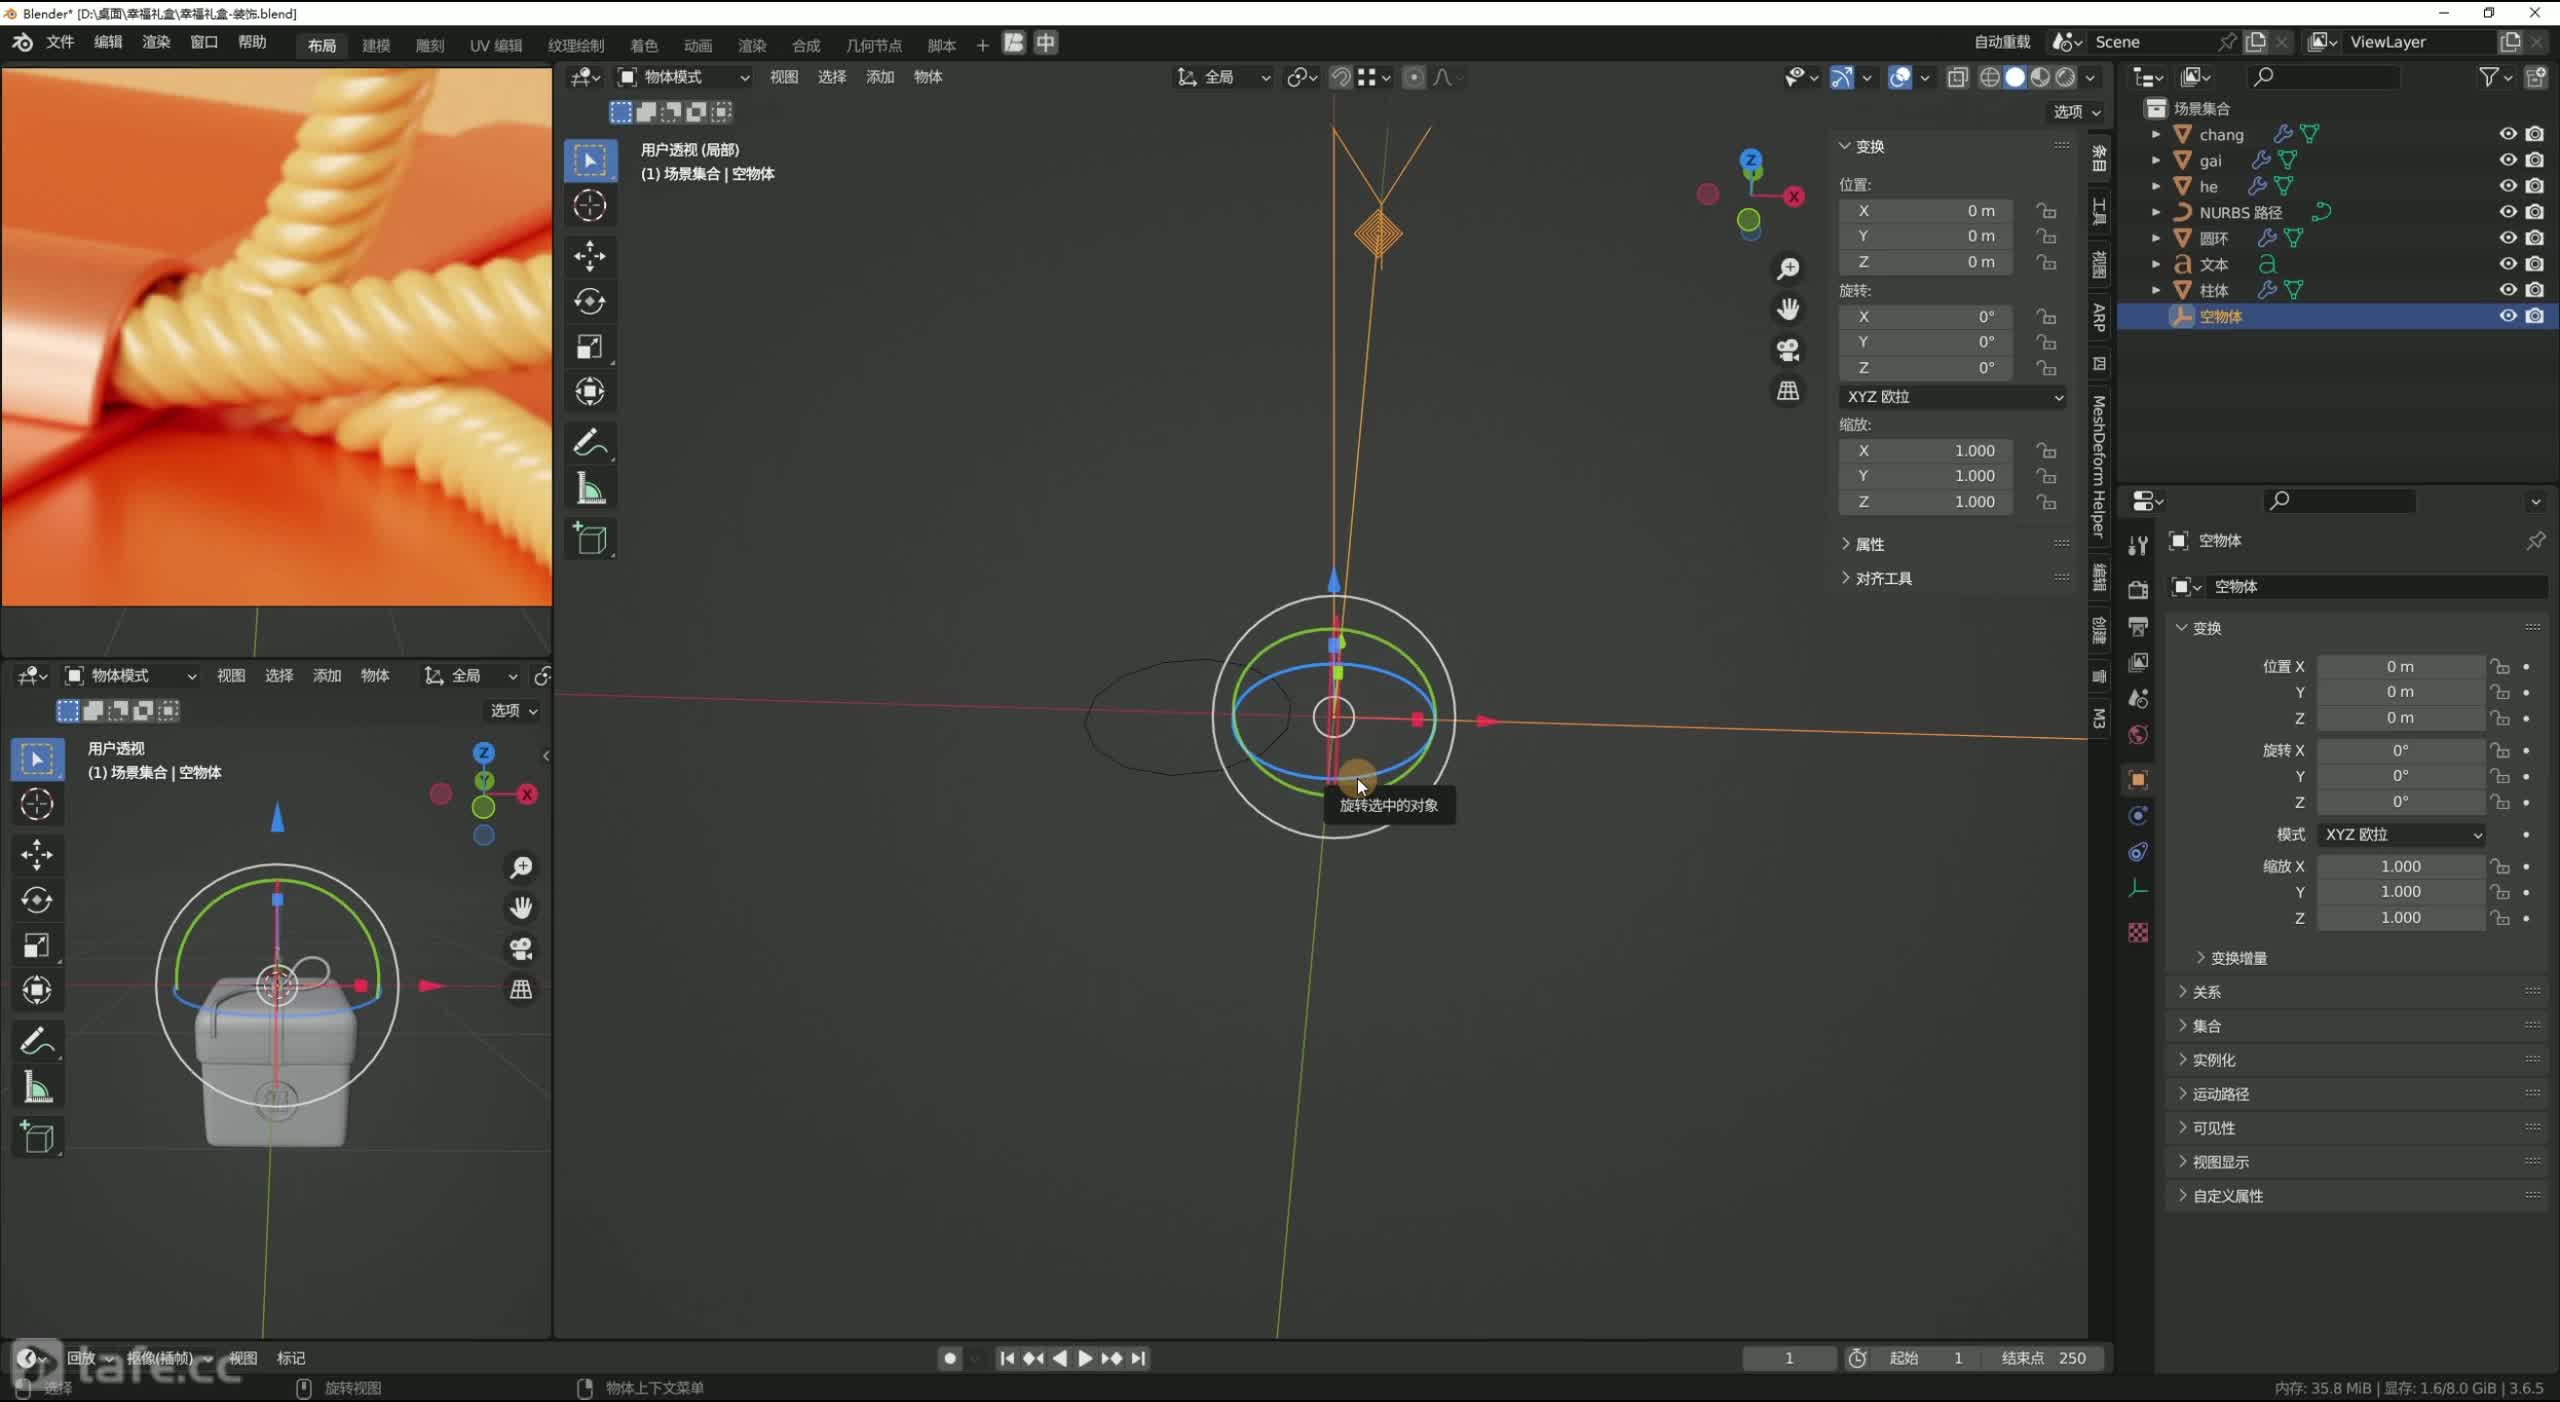Expand the 柱体 object in outliner
Screen dimensions: 2560x1402
[2156, 290]
